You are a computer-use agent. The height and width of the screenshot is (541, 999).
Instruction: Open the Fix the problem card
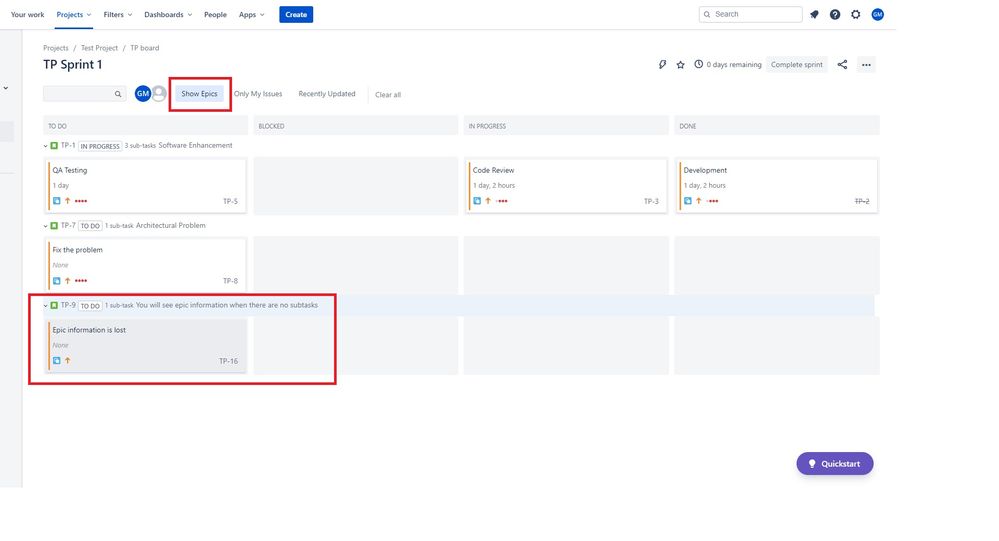146,265
